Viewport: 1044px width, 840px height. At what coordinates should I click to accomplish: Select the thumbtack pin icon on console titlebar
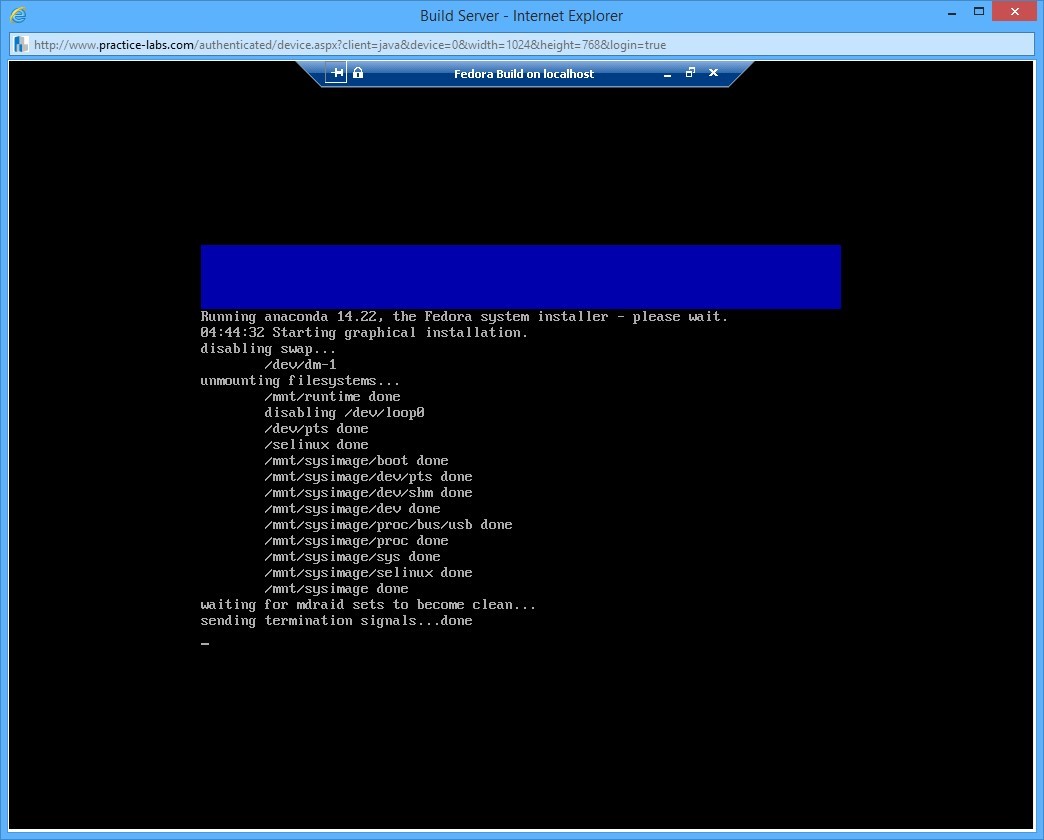[x=337, y=73]
